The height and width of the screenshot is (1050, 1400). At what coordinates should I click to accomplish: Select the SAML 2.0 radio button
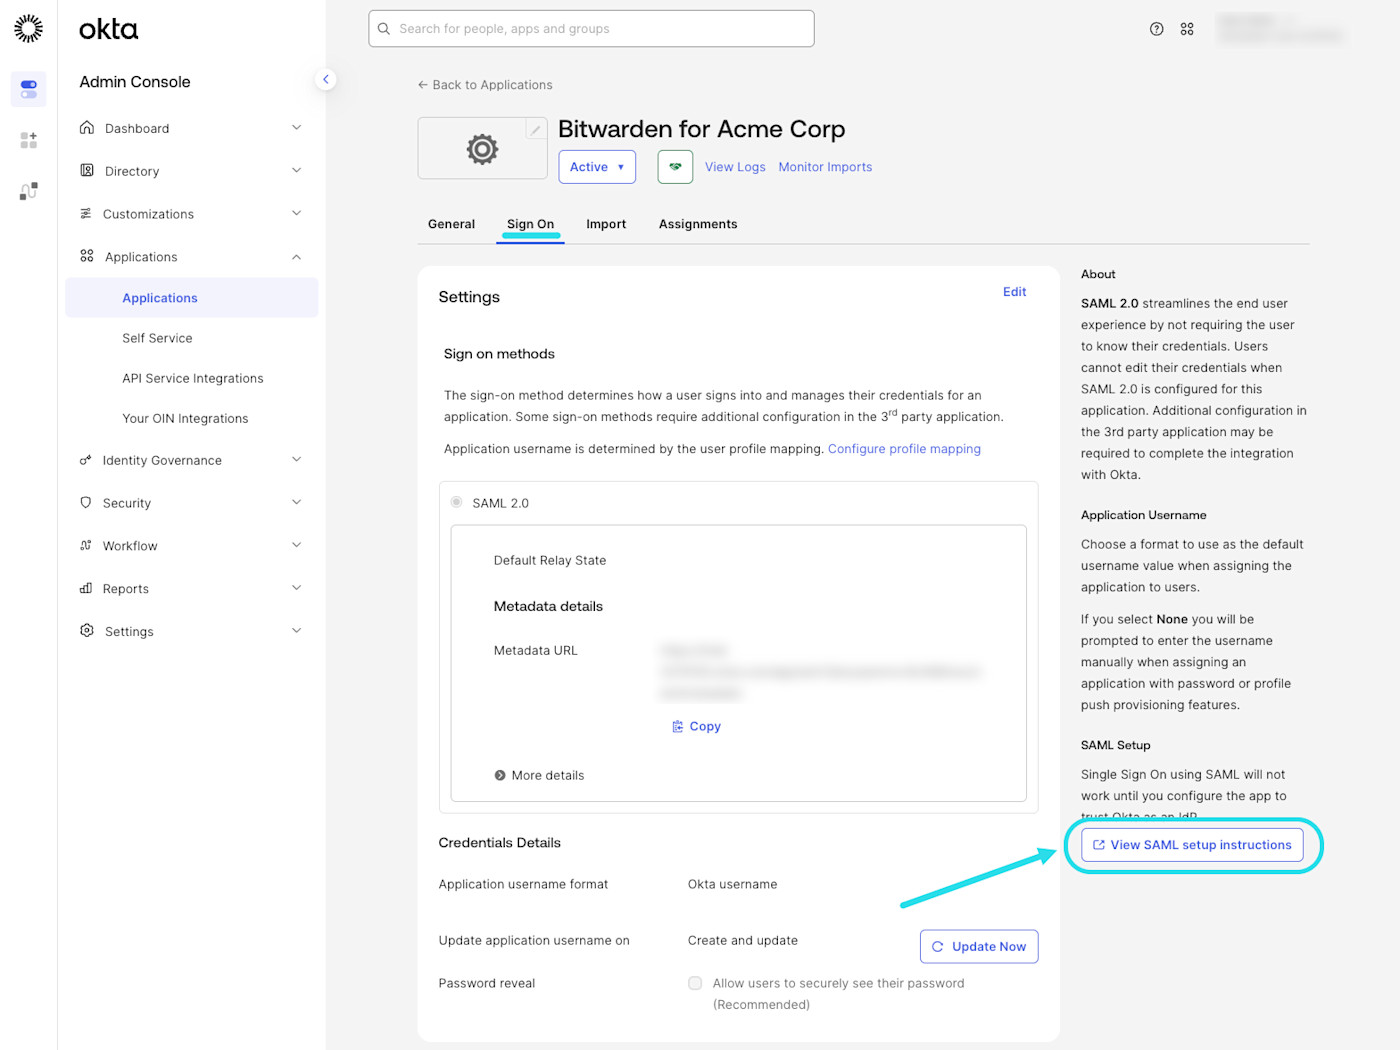457,502
